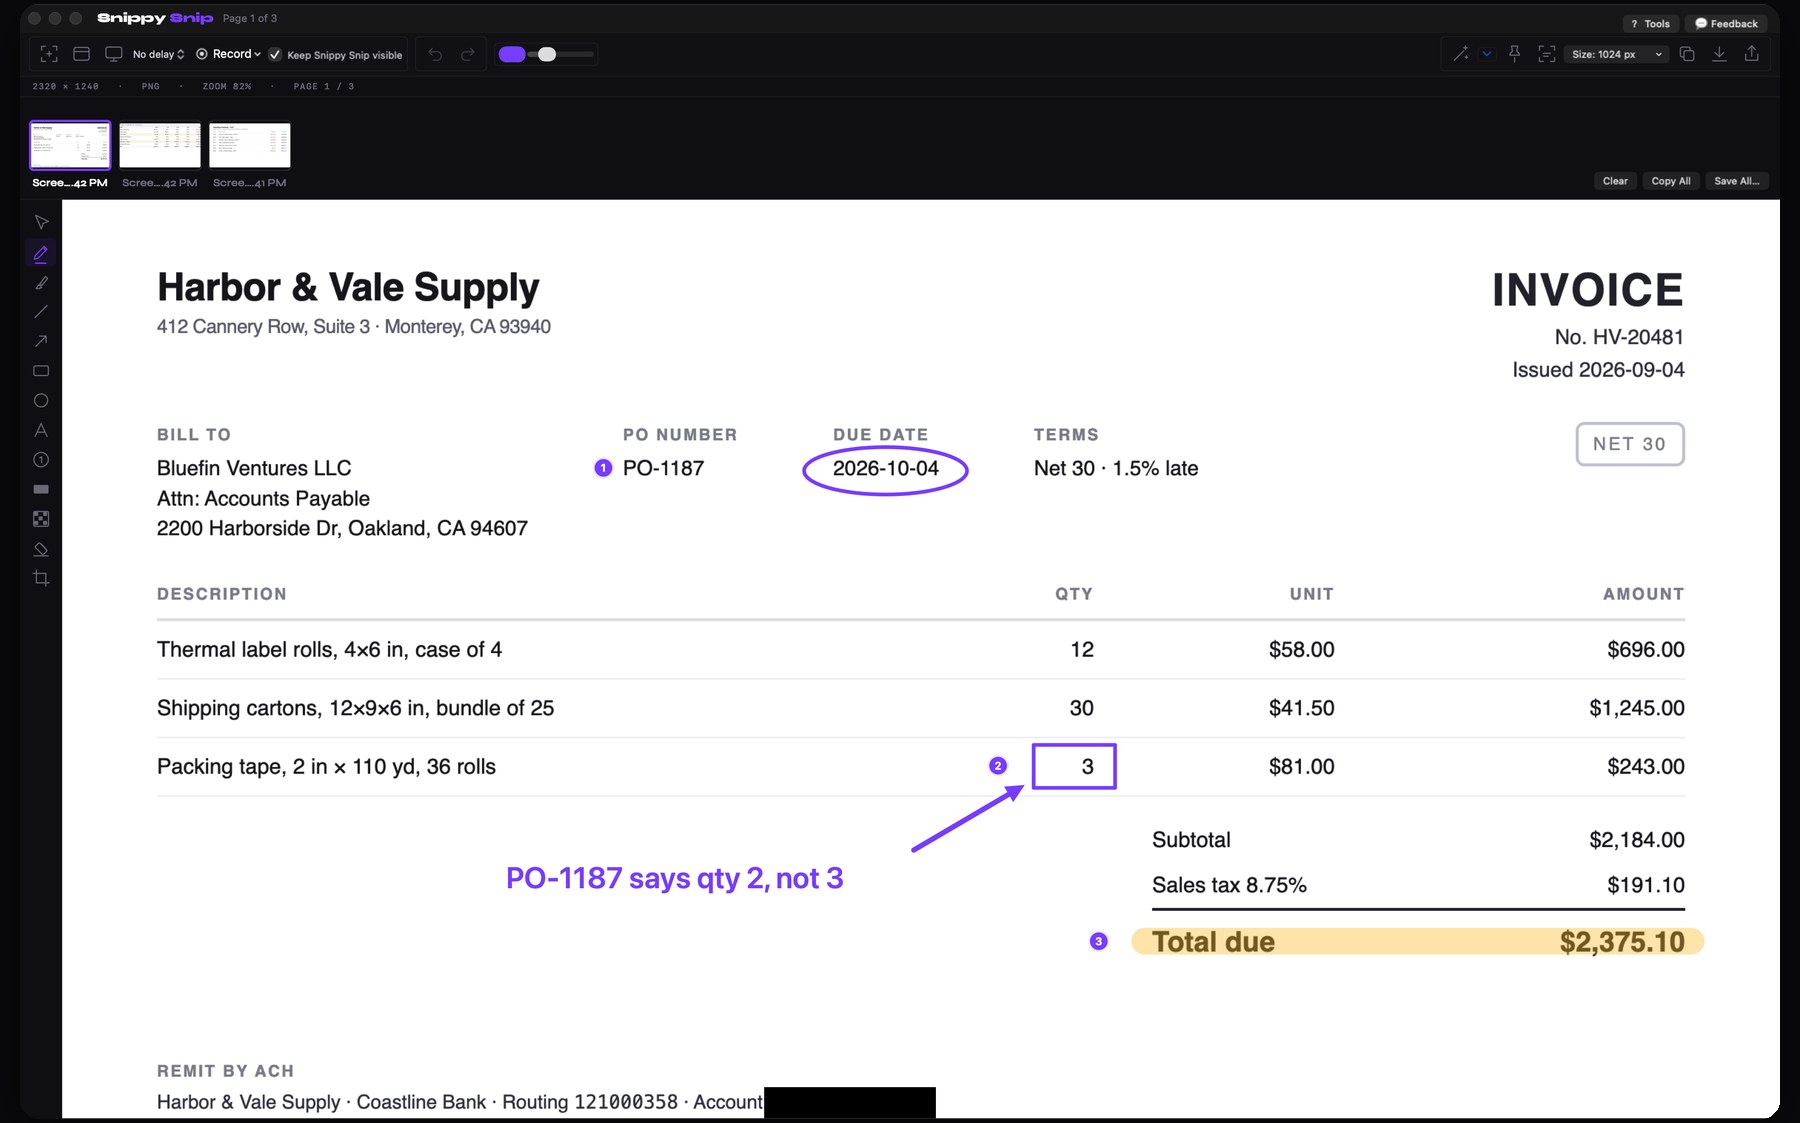Select the Pen drawing tool
The image size is (1800, 1123).
(x=41, y=254)
